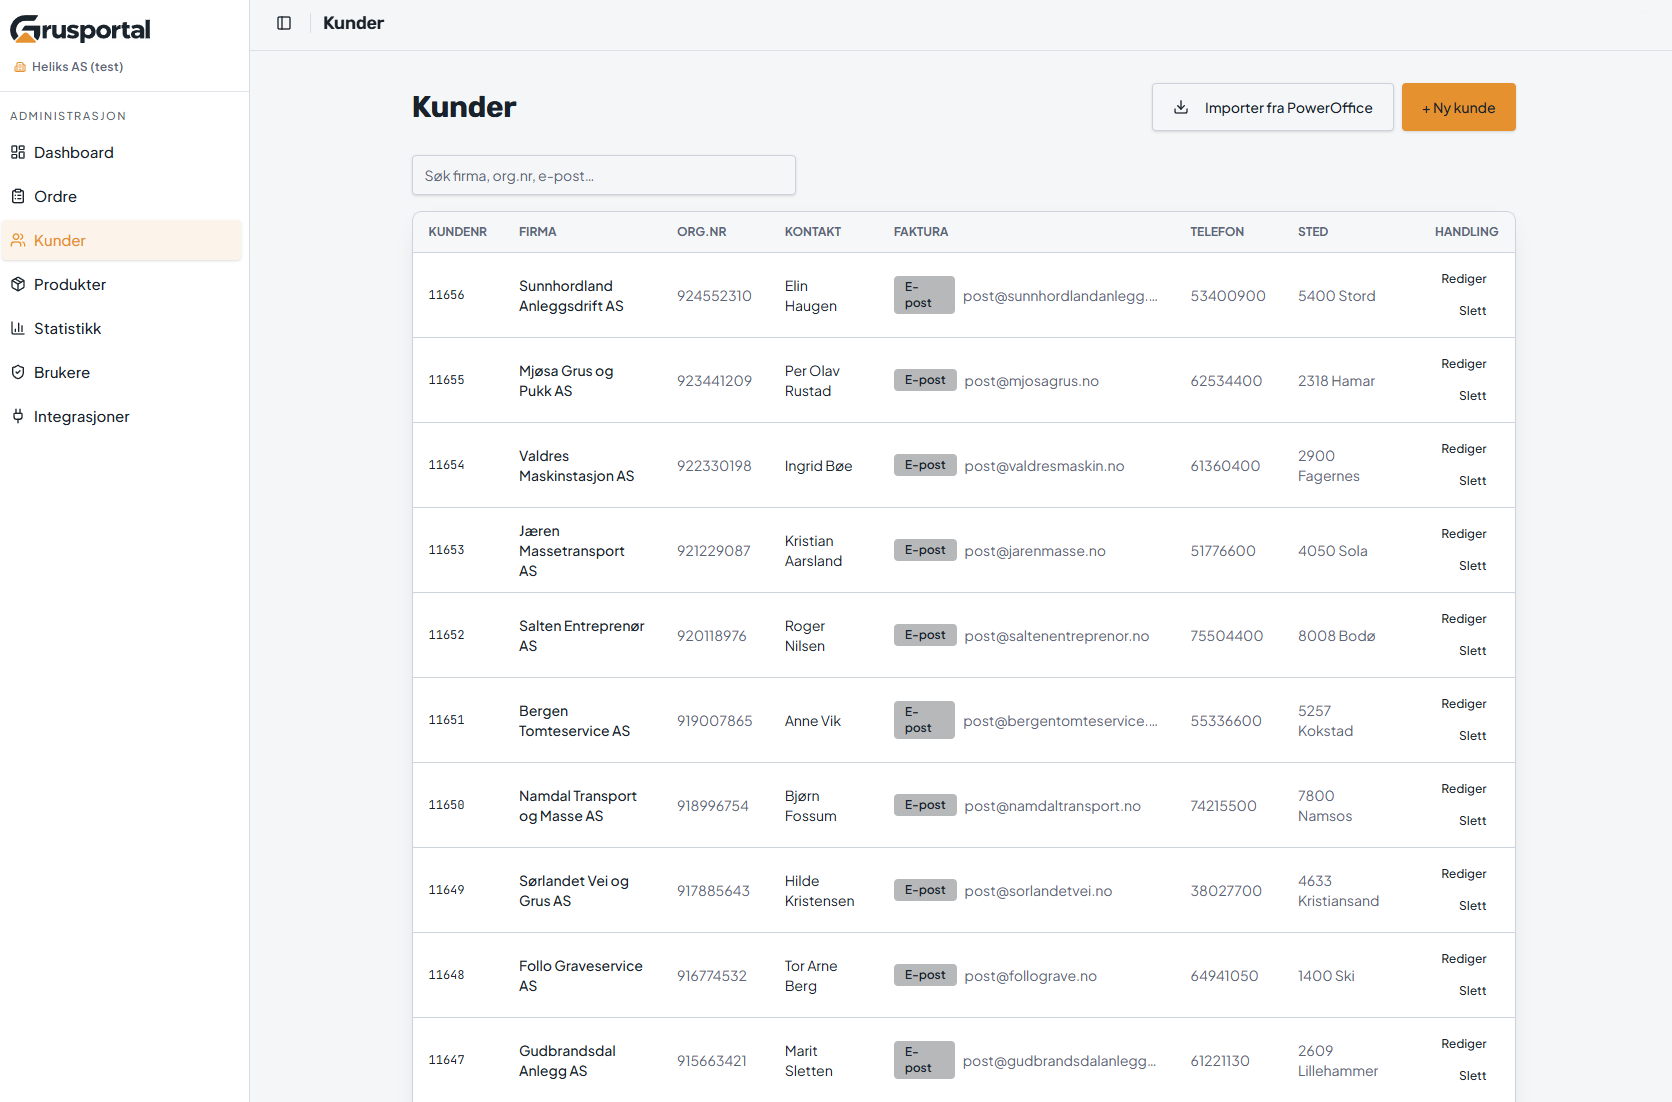Click the Ordre clipboard icon
This screenshot has height=1102, width=1672.
pyautogui.click(x=18, y=196)
